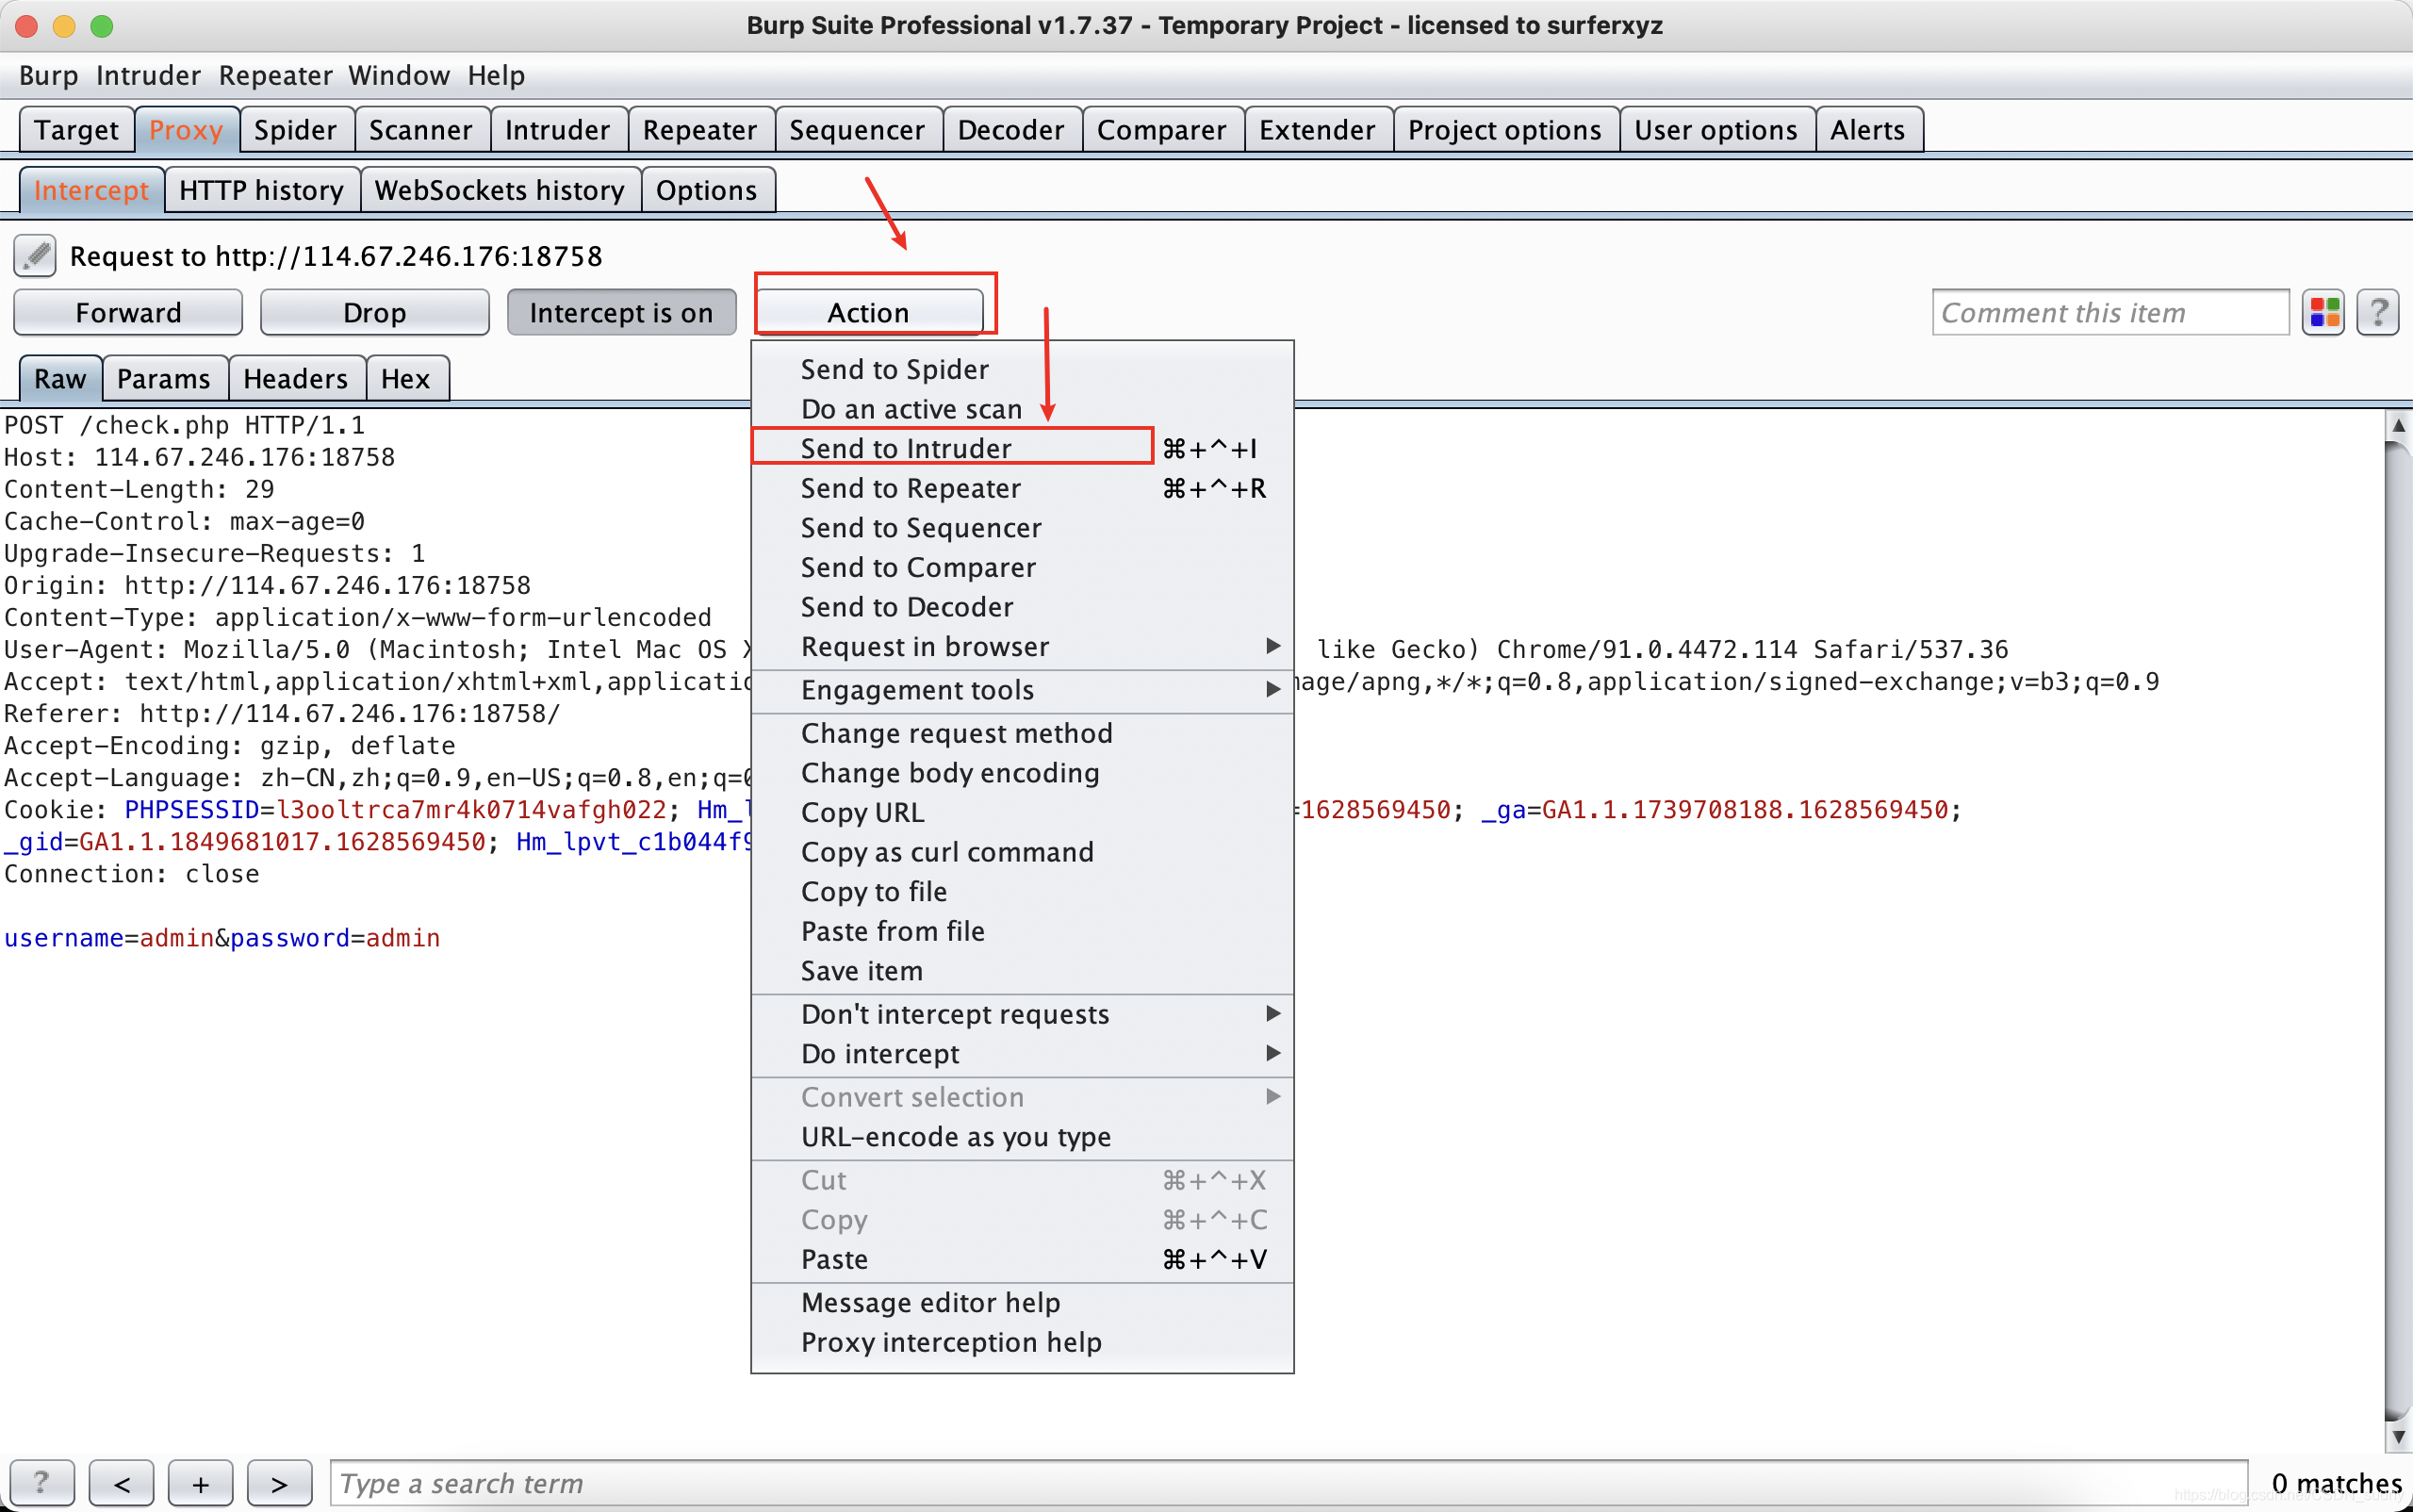
Task: Choose Change request method
Action: pyautogui.click(x=1021, y=733)
